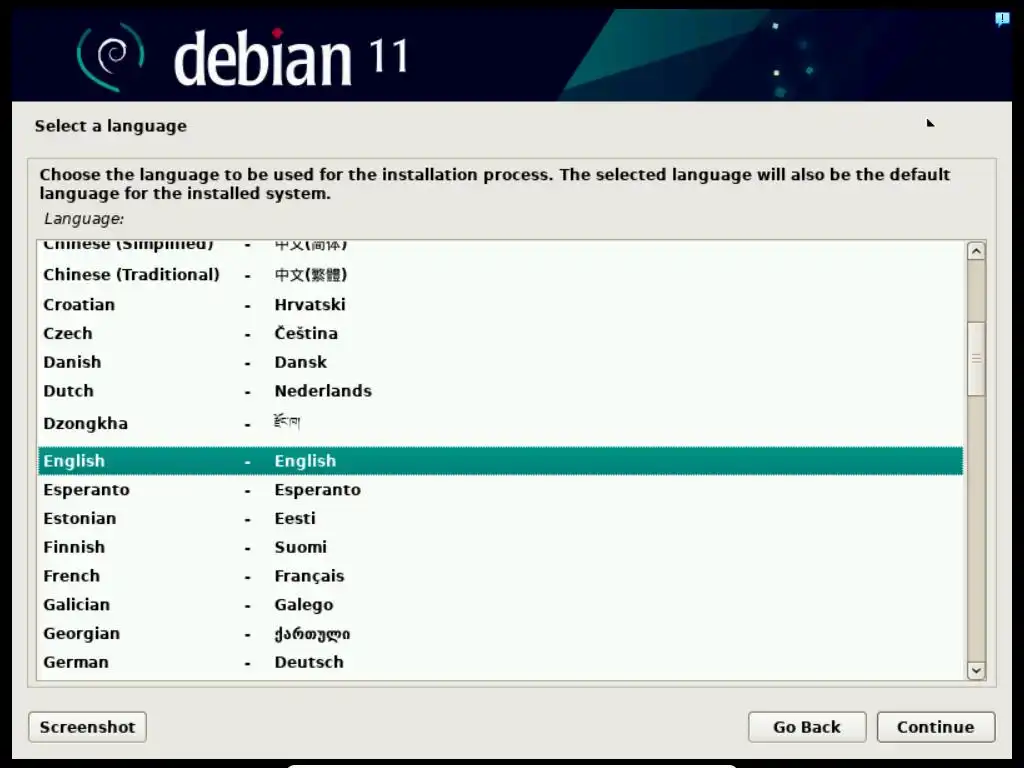The height and width of the screenshot is (768, 1024).
Task: Select Czech - Čeština language
Action: 500,333
